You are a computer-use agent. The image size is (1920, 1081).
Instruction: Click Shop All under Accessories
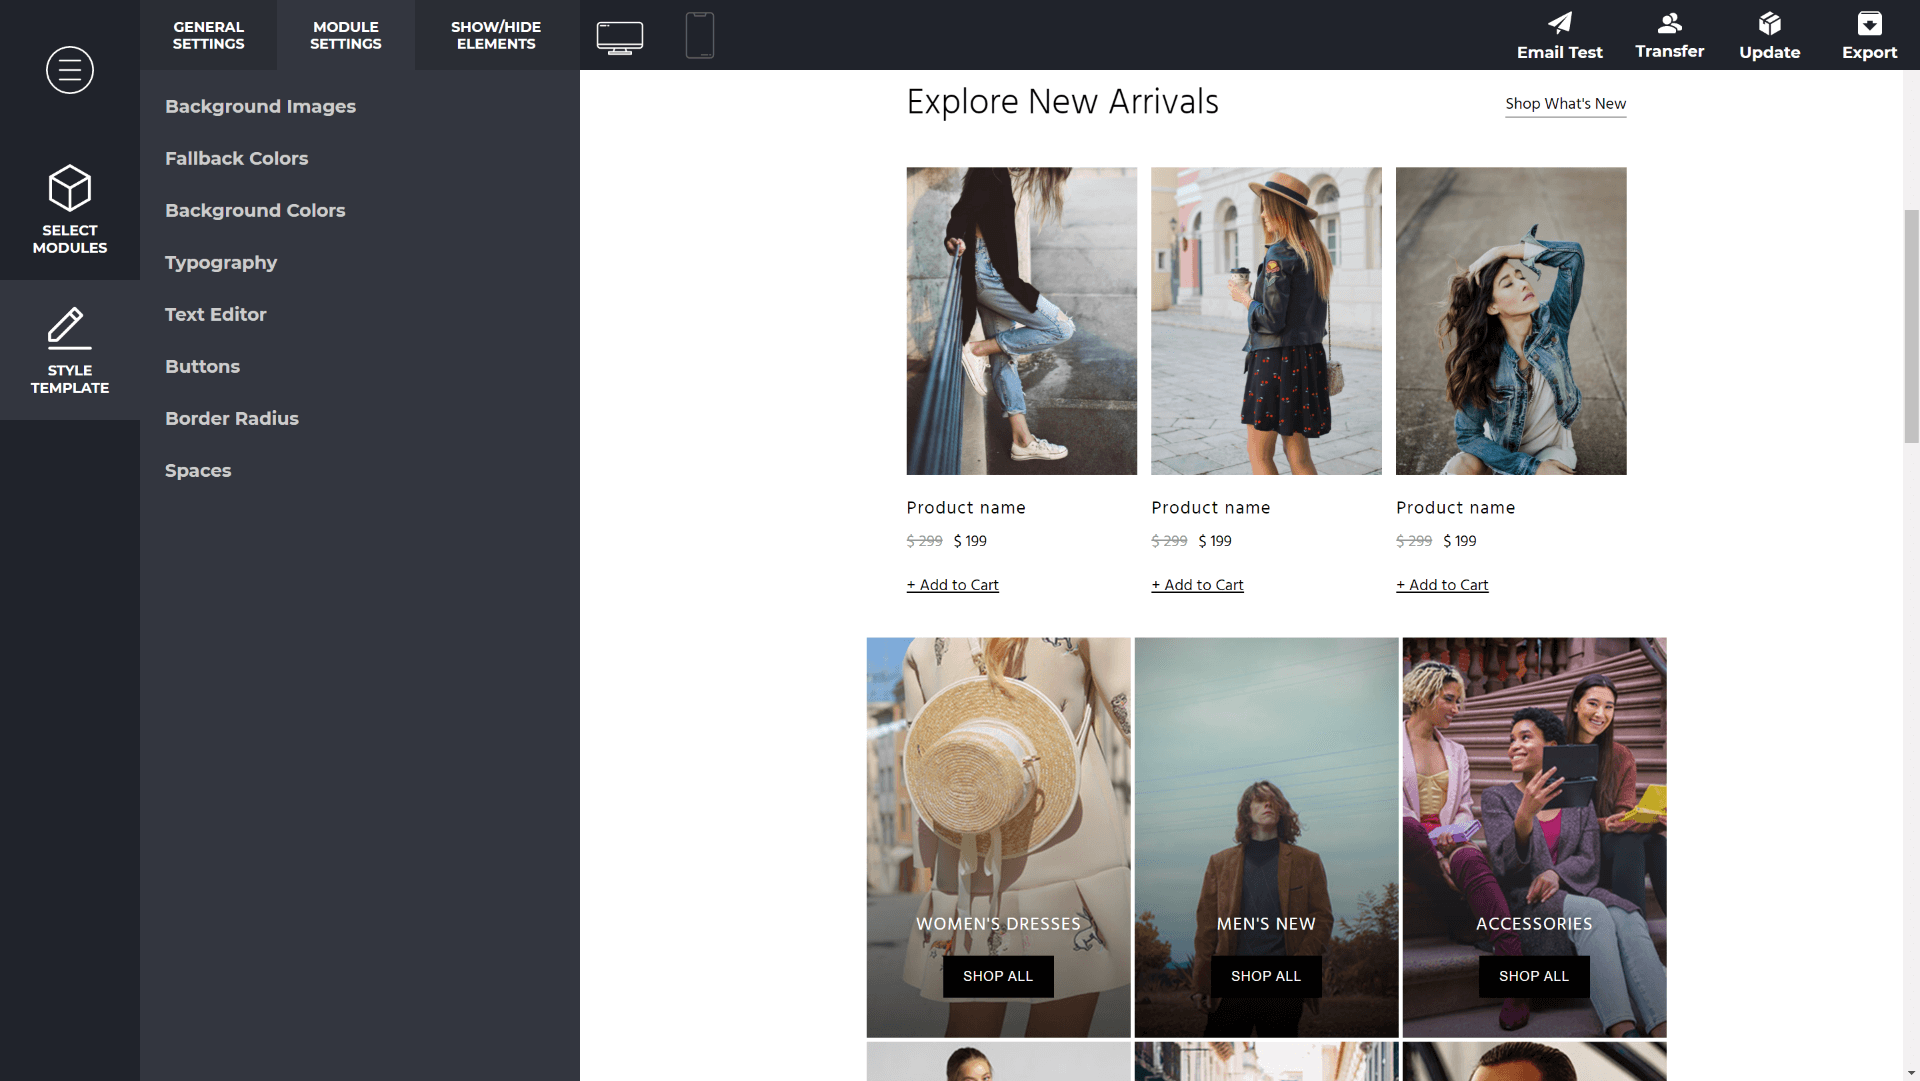point(1534,976)
